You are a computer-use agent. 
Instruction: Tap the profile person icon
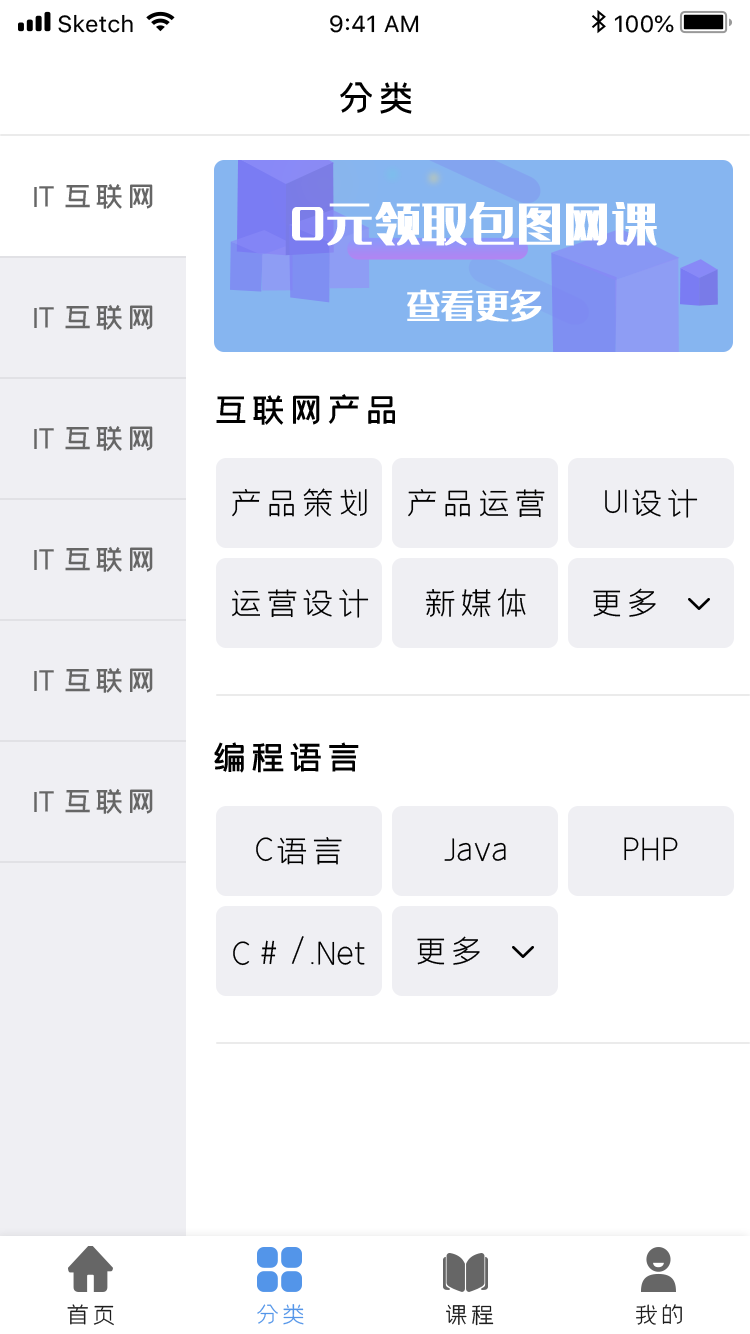(x=657, y=1270)
